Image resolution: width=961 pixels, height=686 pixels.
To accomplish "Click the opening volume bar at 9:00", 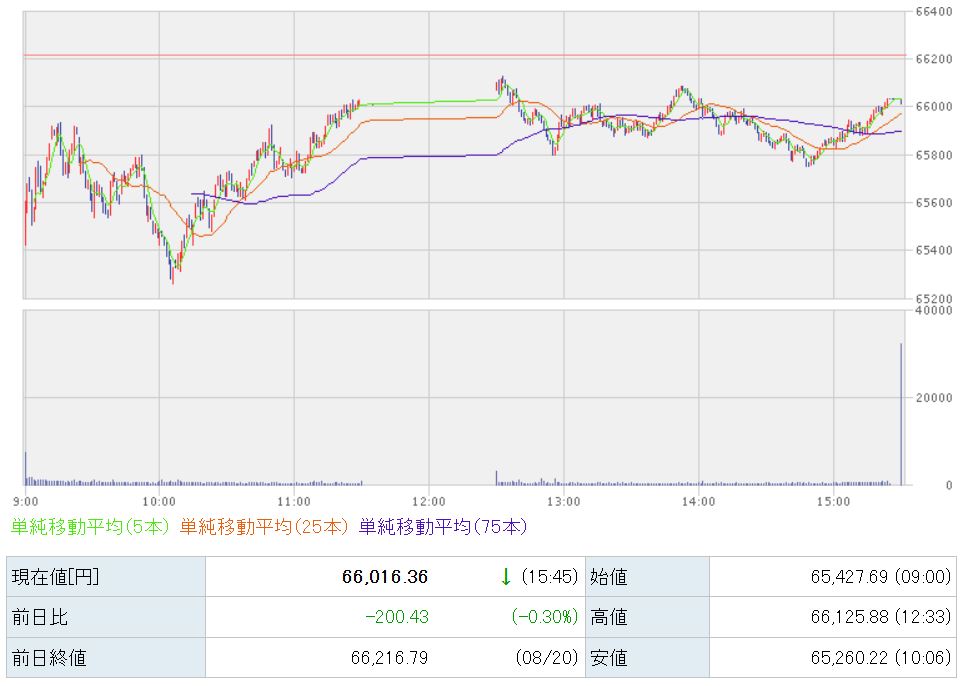I will [26, 469].
